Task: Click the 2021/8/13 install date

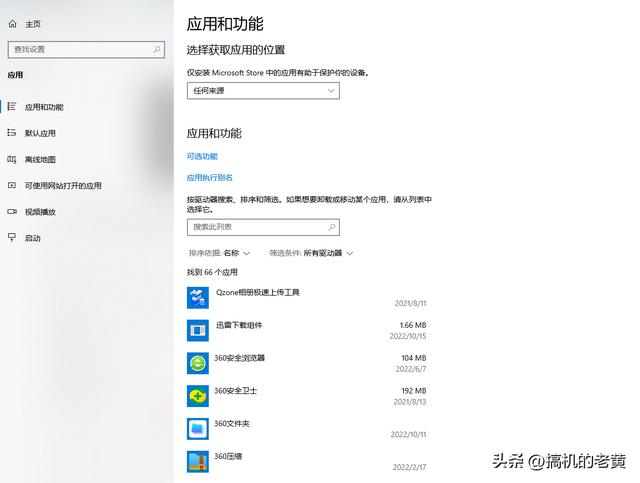Action: (x=410, y=402)
